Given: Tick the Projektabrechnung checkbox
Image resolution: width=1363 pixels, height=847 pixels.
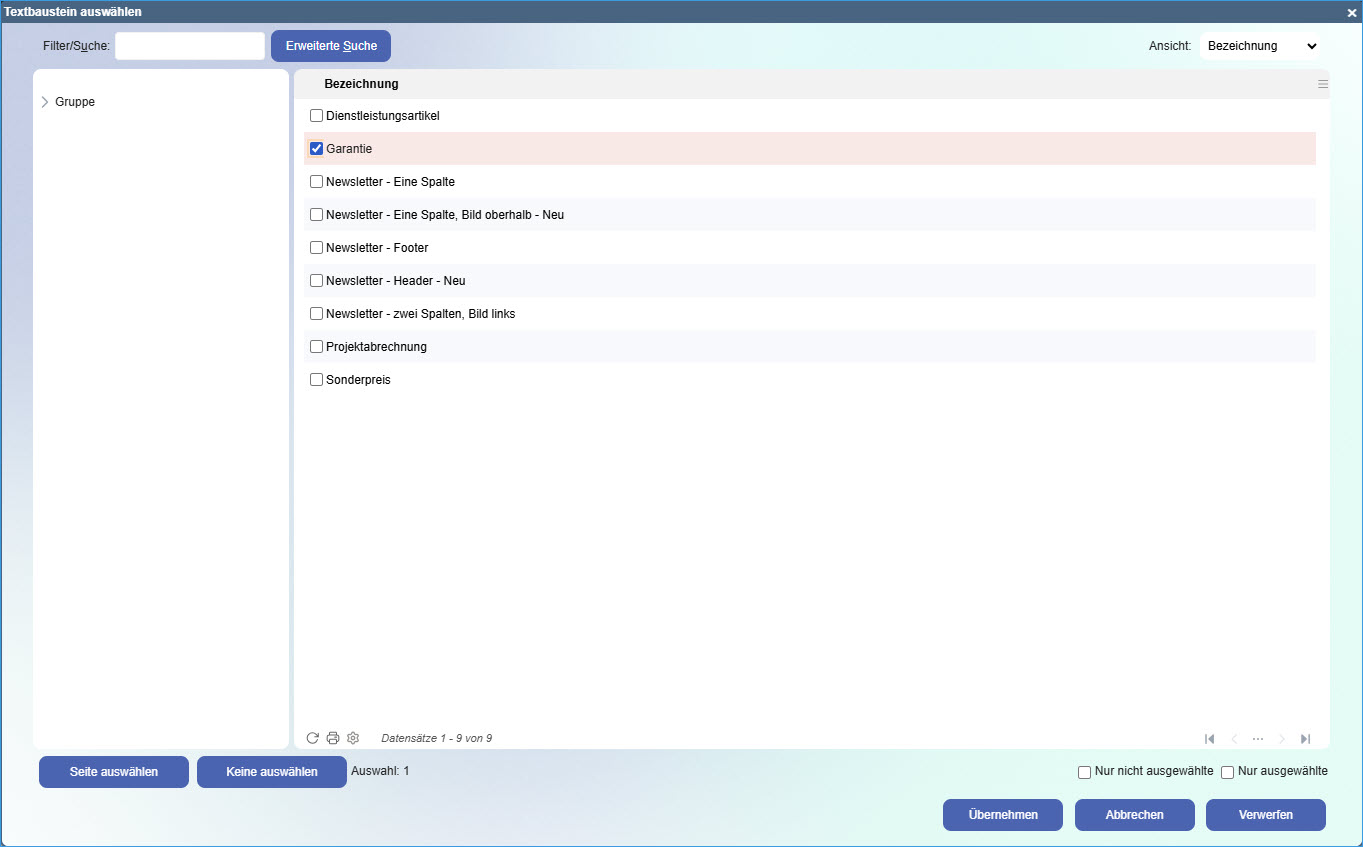Looking at the screenshot, I should coord(317,347).
